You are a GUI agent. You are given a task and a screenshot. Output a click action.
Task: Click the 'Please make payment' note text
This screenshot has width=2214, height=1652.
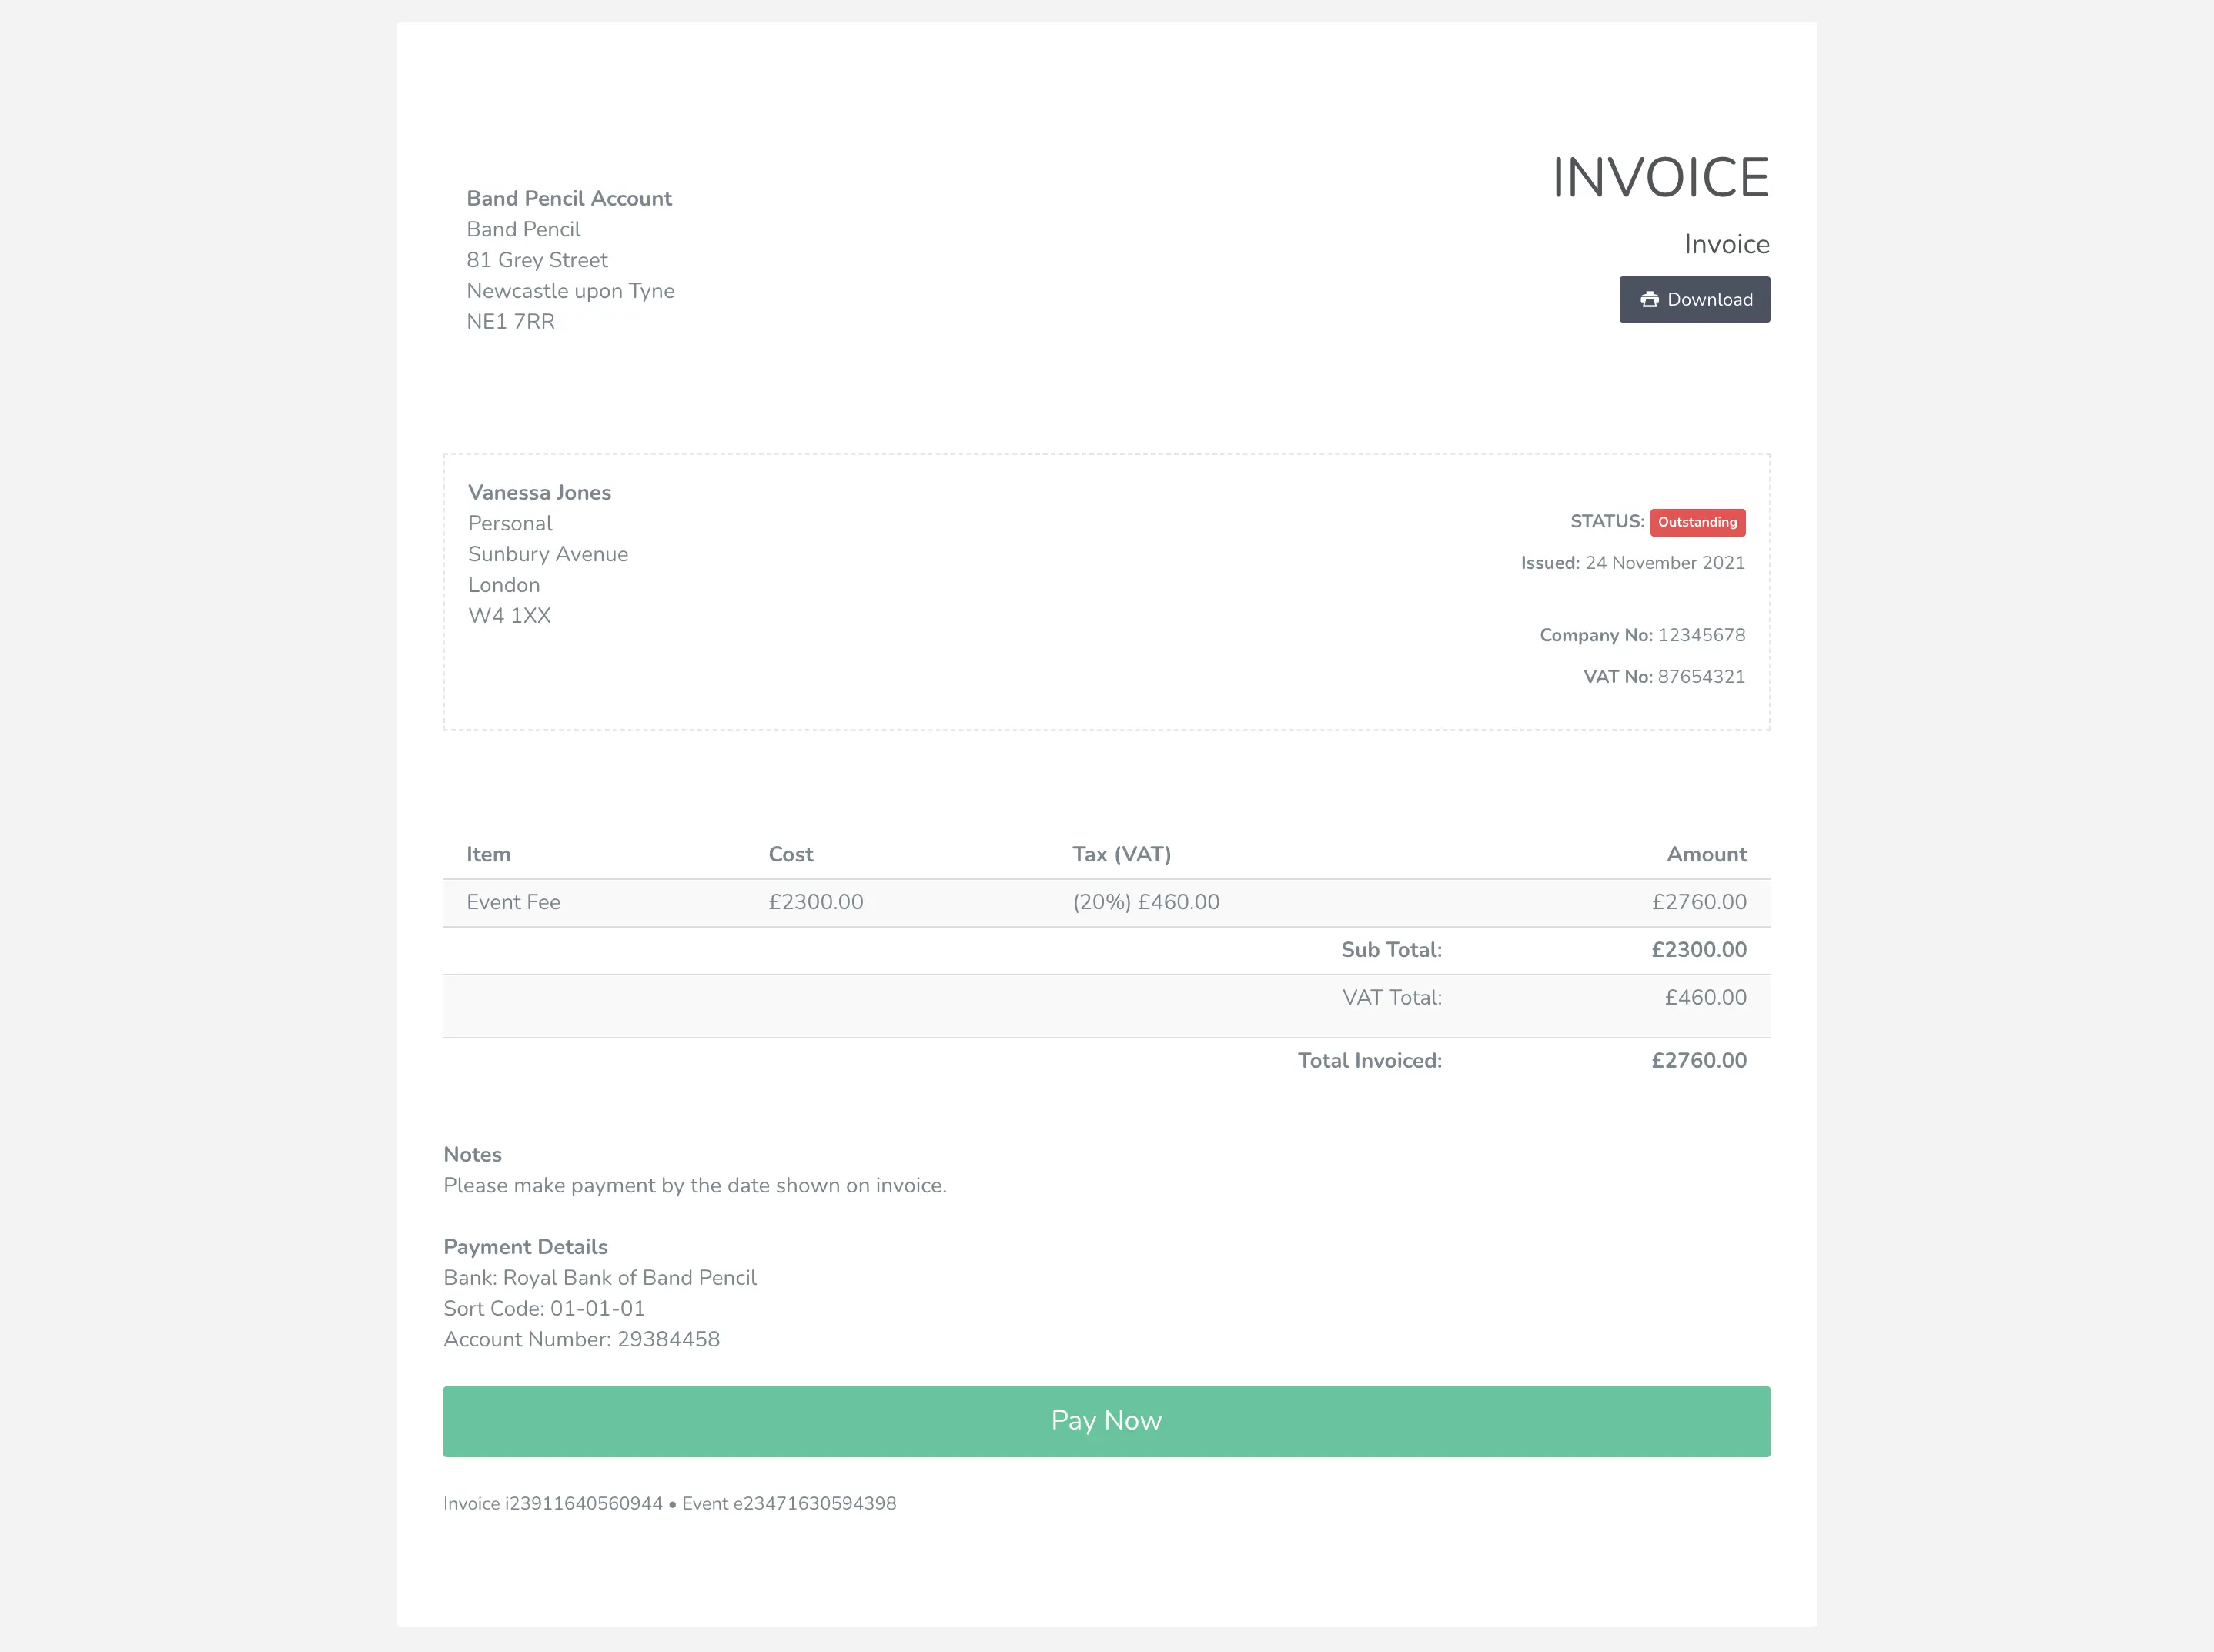tap(694, 1185)
